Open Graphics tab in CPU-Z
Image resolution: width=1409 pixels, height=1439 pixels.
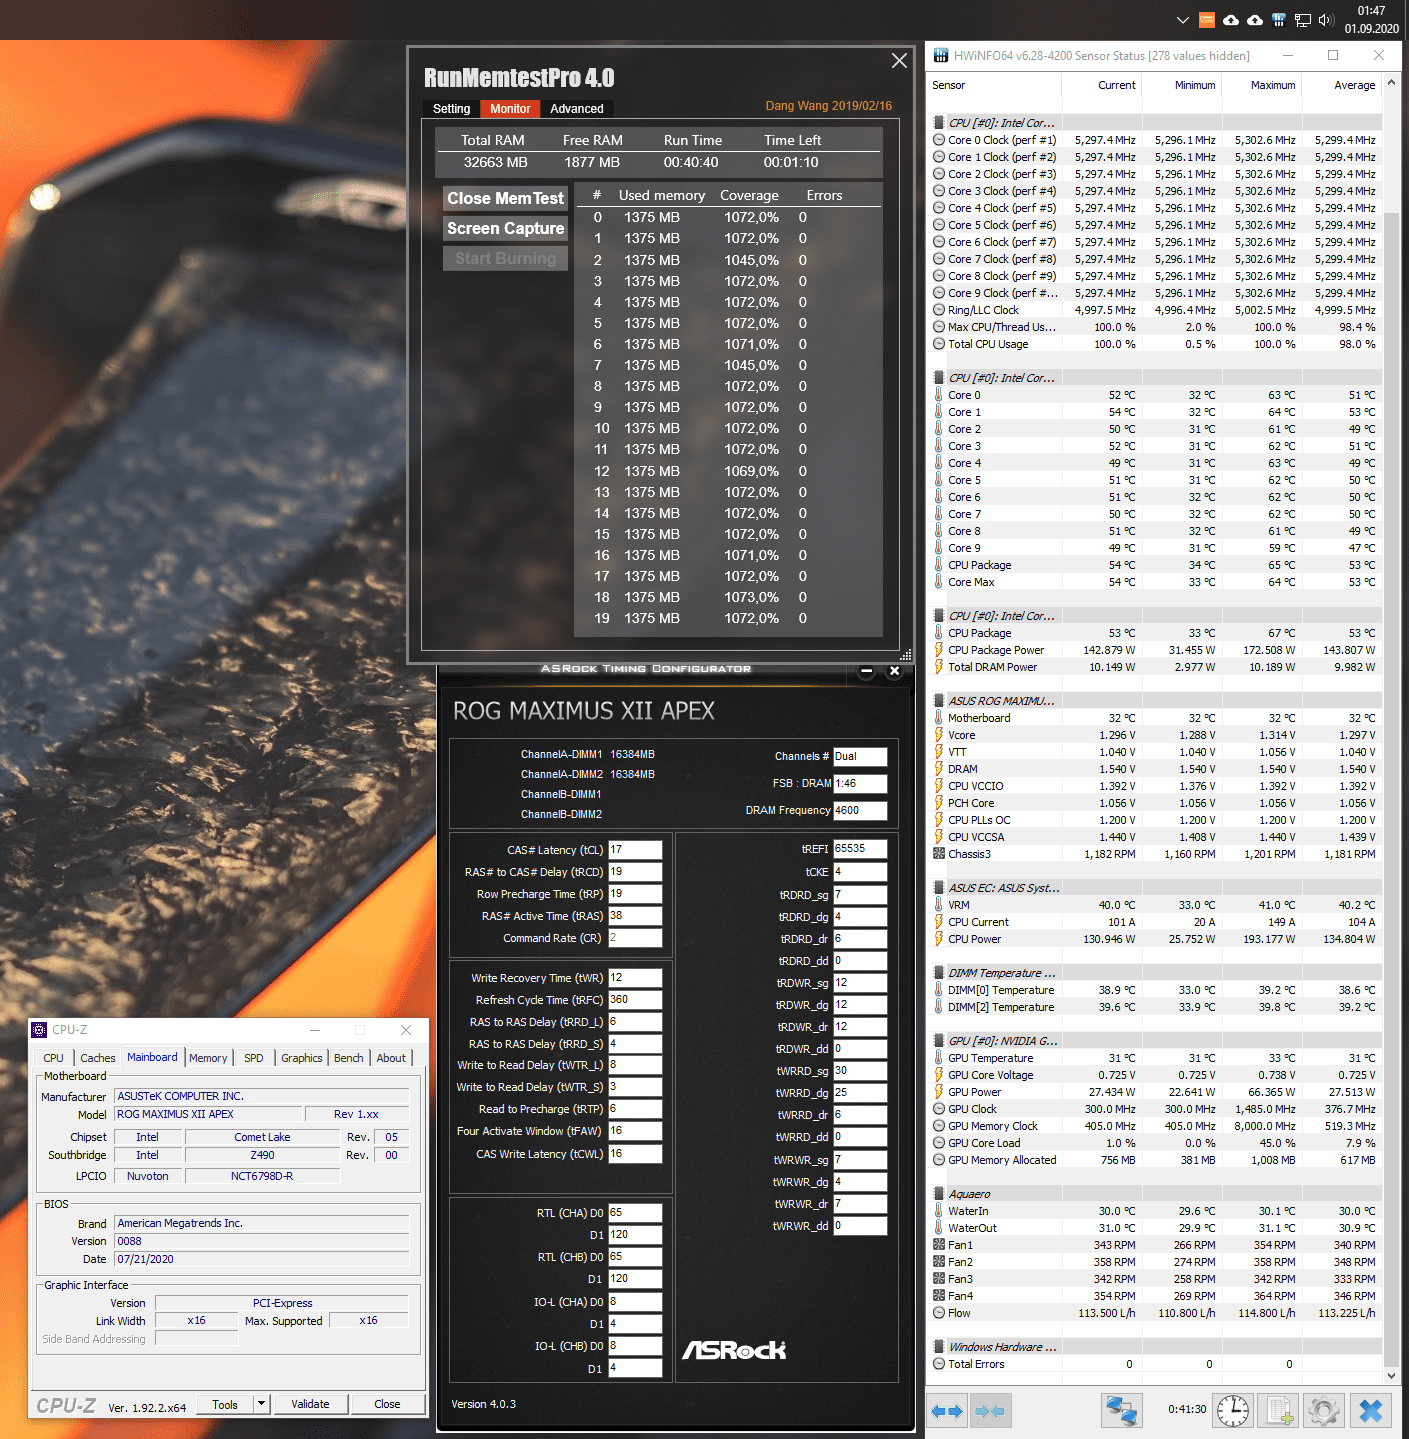(302, 1058)
